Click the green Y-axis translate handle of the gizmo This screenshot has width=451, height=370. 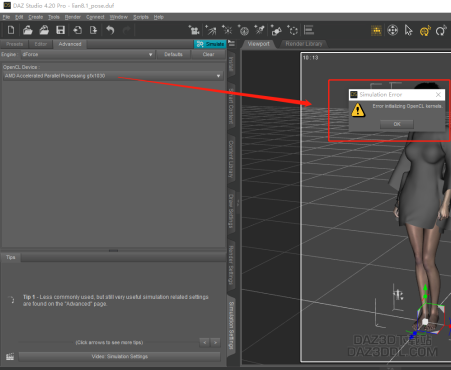425,289
